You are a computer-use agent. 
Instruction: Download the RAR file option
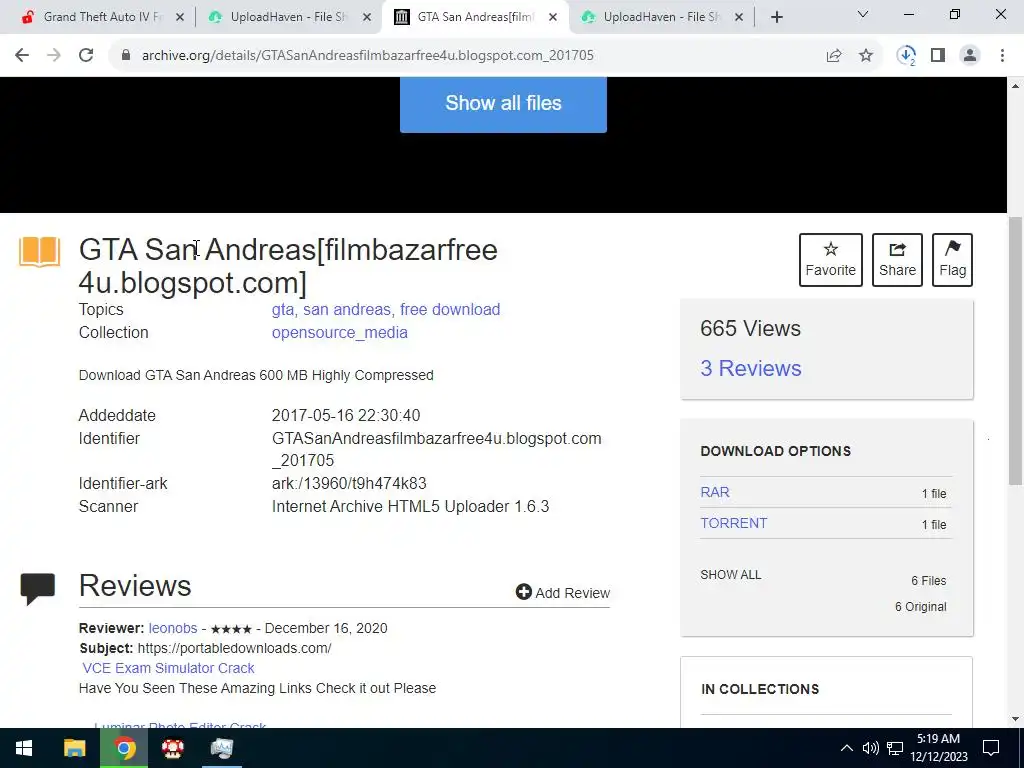pos(714,492)
